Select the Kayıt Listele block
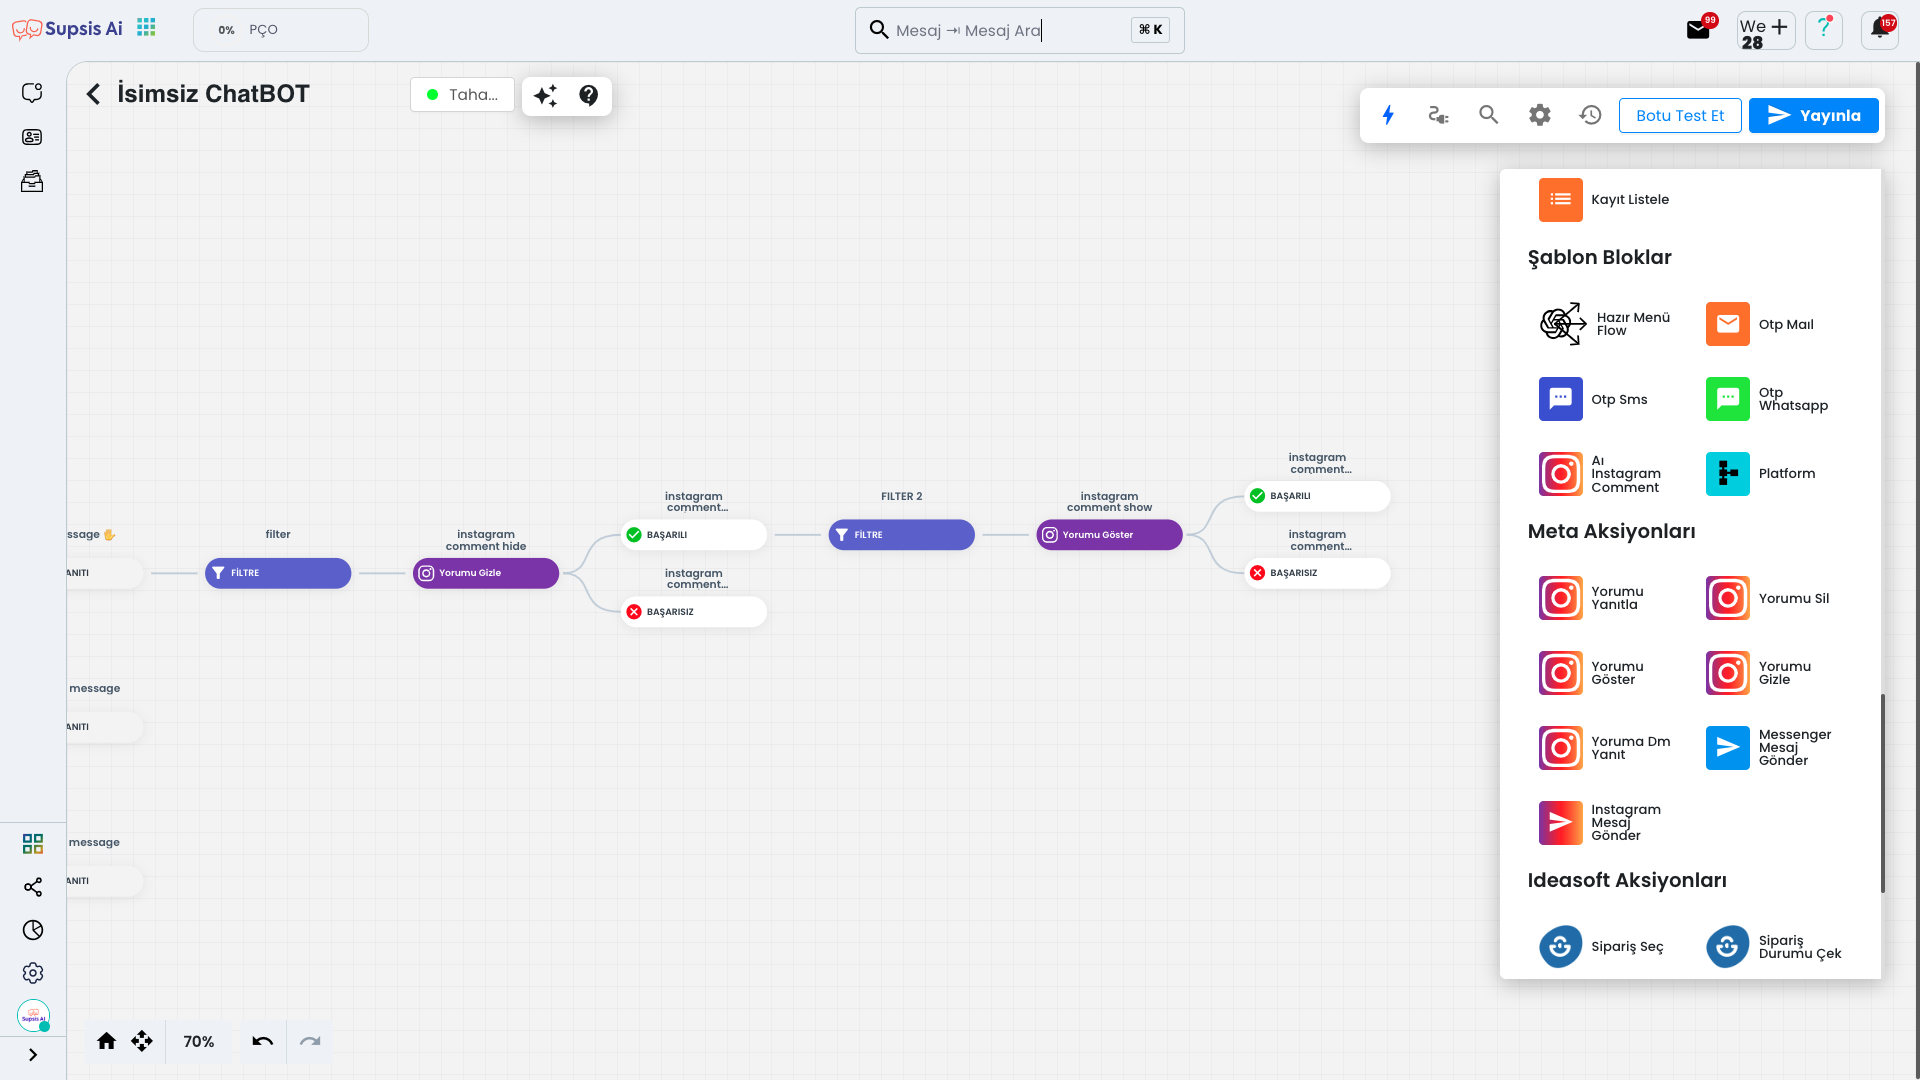This screenshot has height=1080, width=1920. tap(1604, 200)
